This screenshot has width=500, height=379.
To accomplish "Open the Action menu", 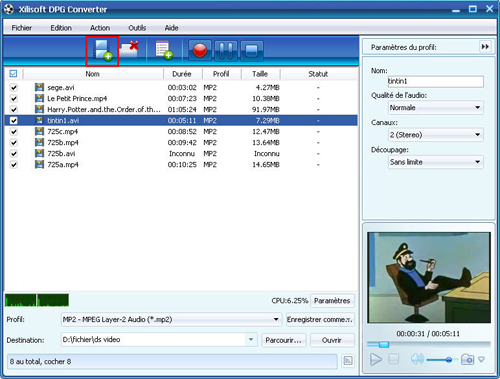I will [x=100, y=28].
